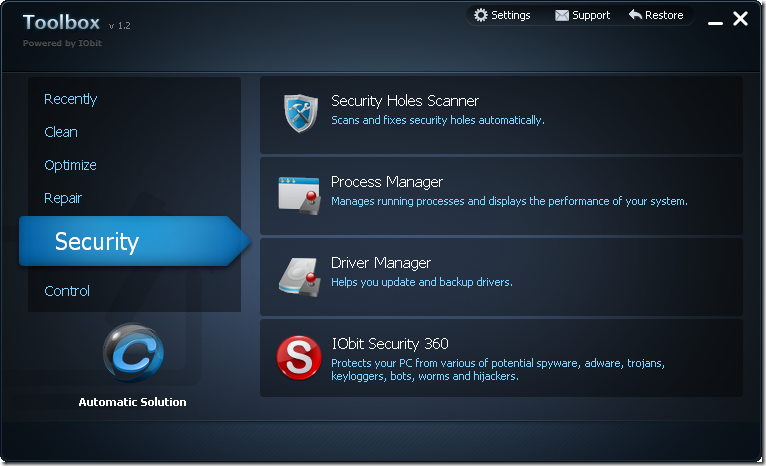Minimize the Toolbox window

tap(715, 21)
